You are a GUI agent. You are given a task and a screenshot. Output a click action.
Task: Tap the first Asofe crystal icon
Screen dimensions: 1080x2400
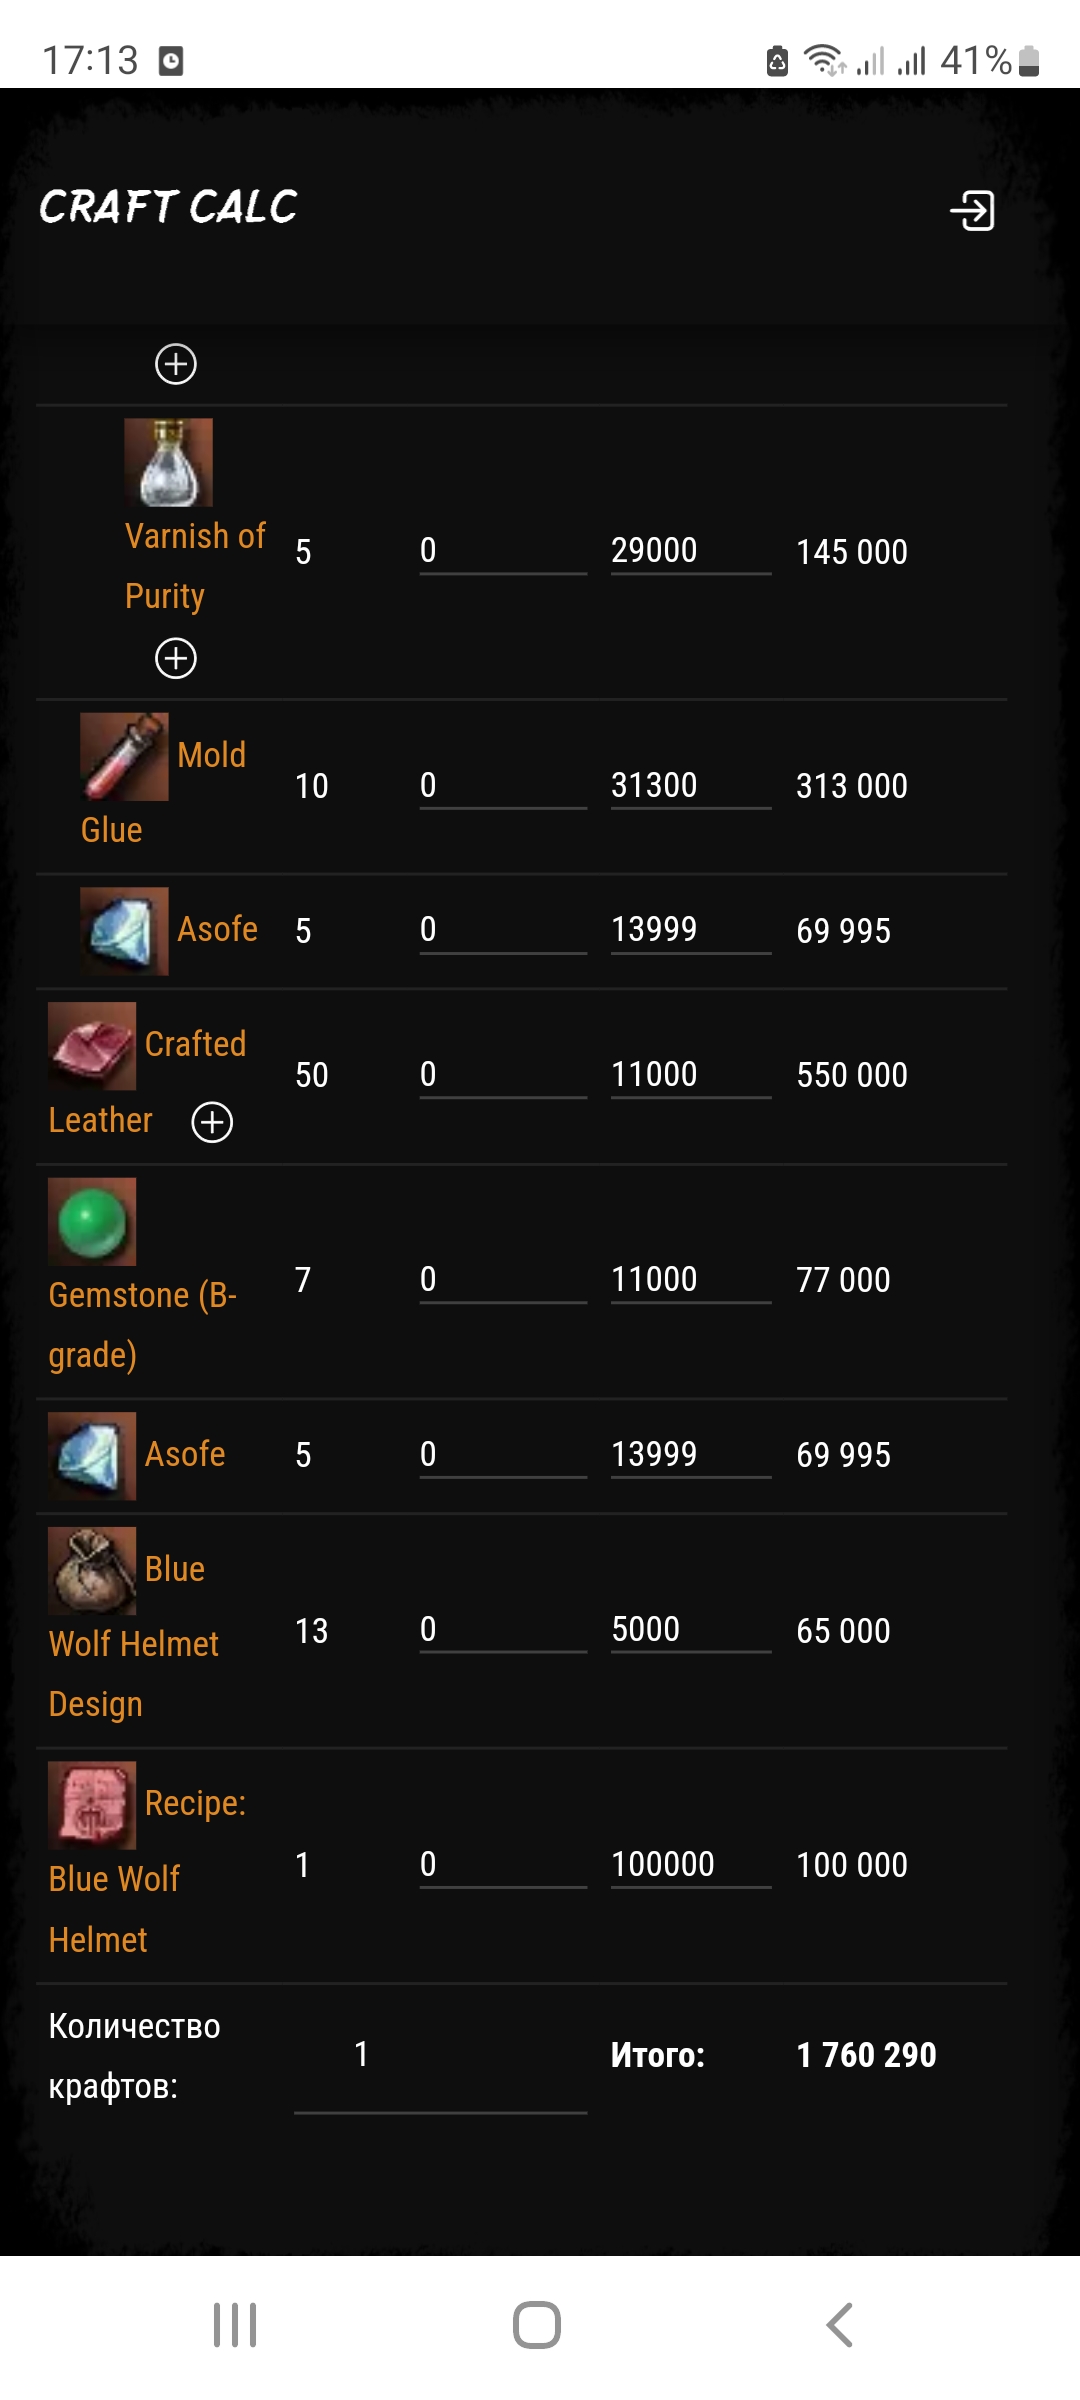tap(124, 931)
